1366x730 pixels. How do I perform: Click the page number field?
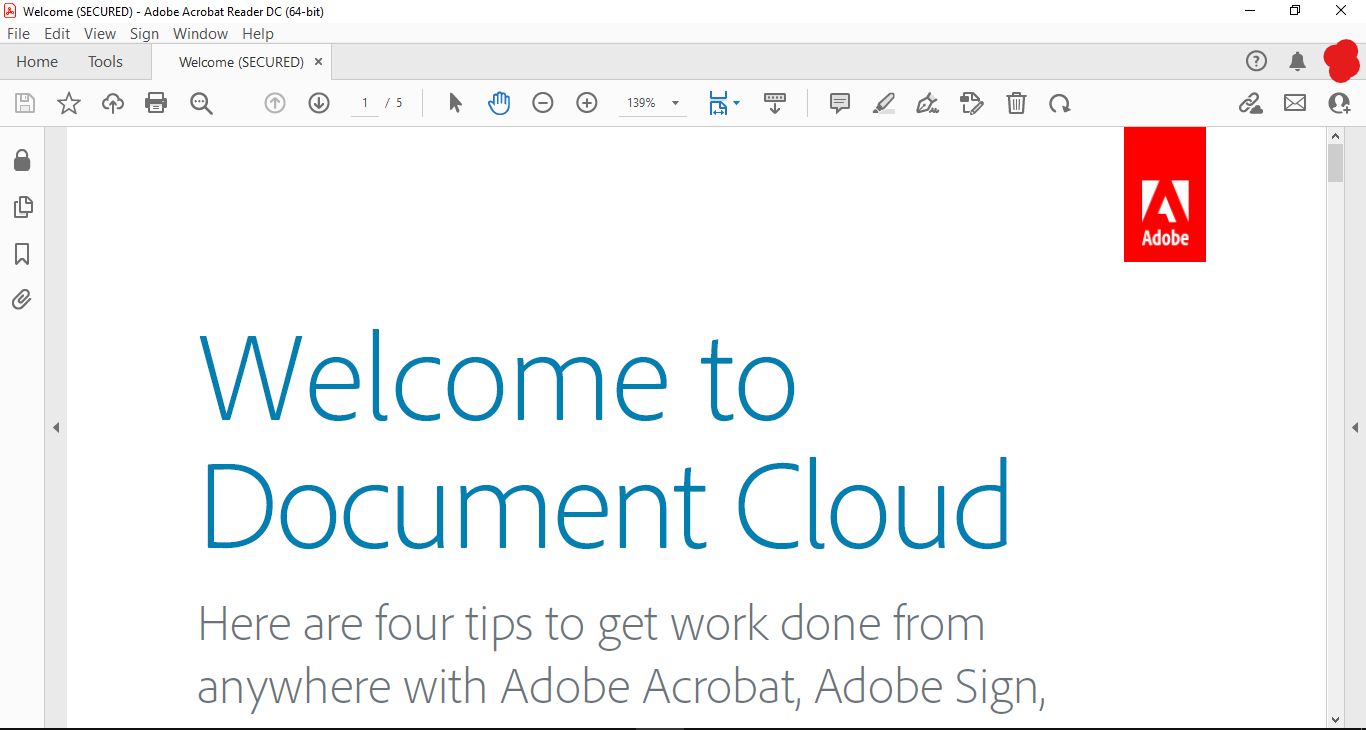point(365,103)
